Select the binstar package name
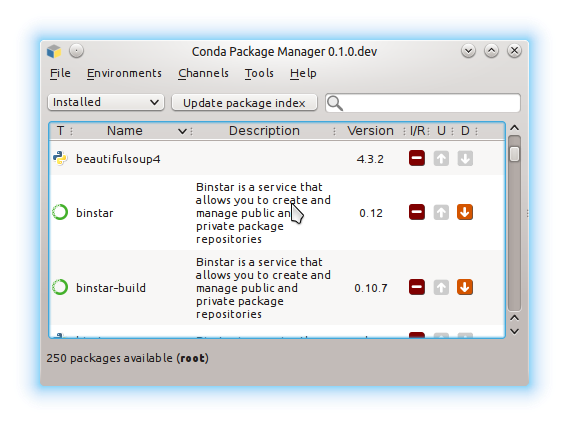The width and height of the screenshot is (569, 426). 95,213
